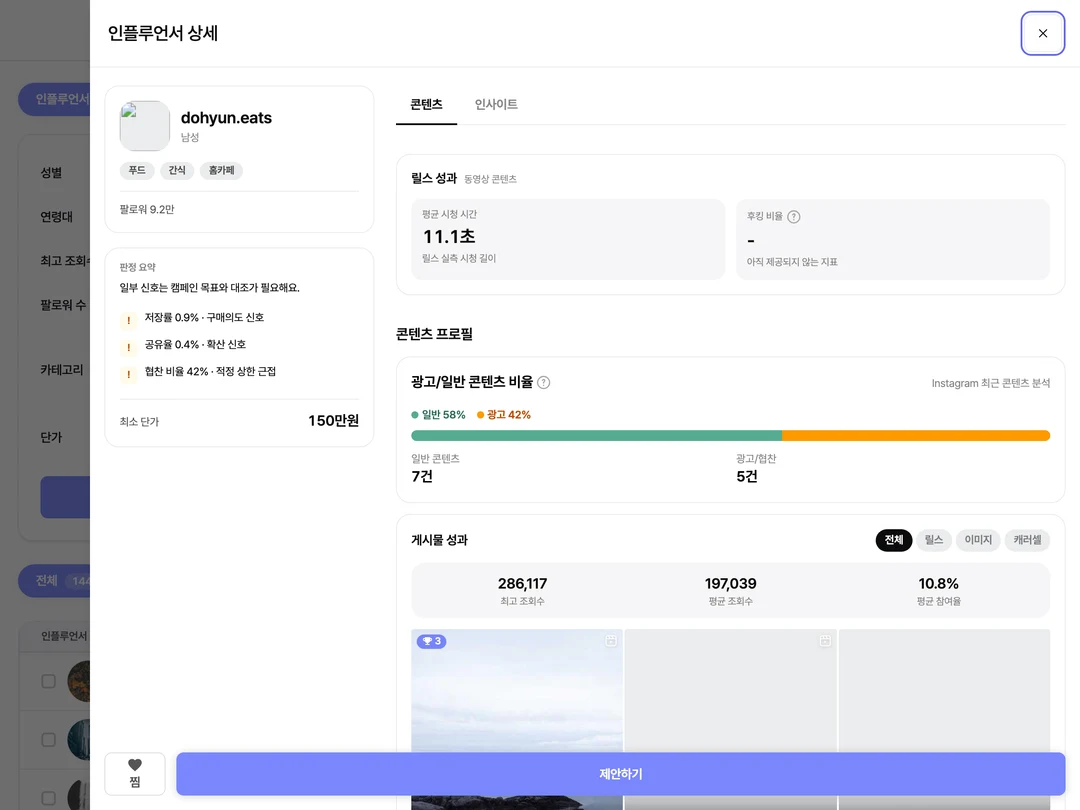
Task: Open the 후킹 비율 help icon
Action: 793,216
